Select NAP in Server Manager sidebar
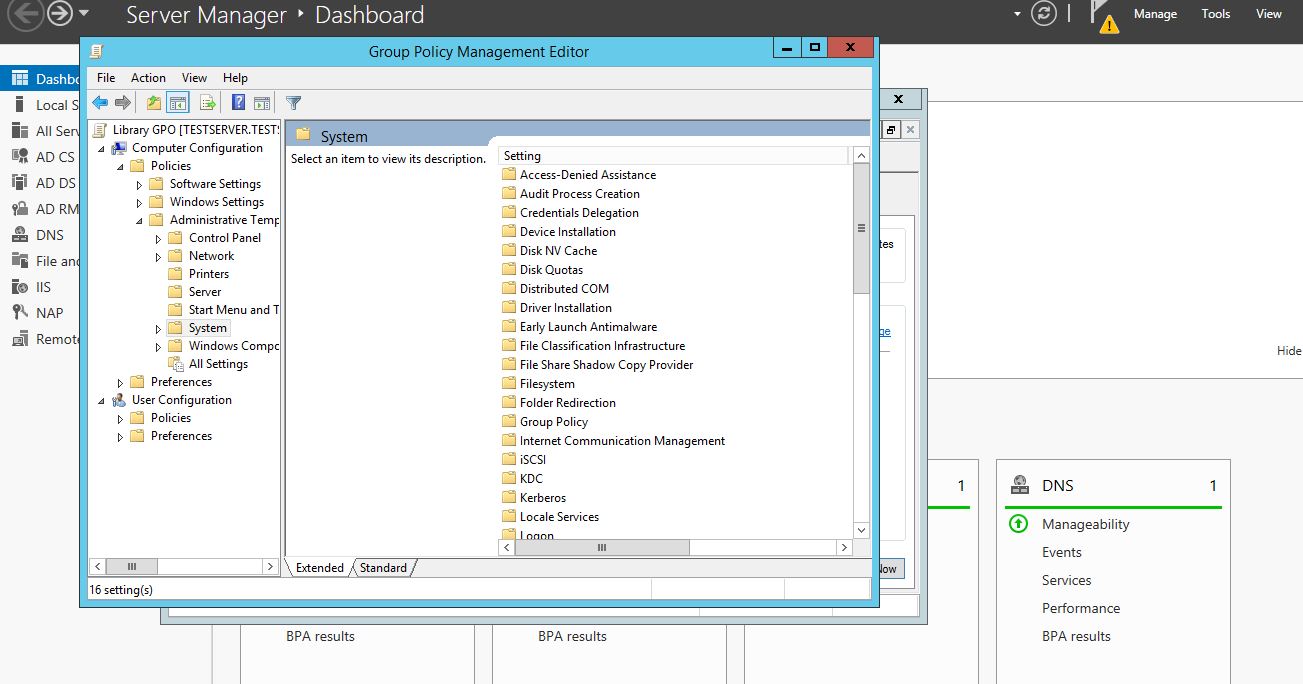Viewport: 1303px width, 684px height. point(49,313)
